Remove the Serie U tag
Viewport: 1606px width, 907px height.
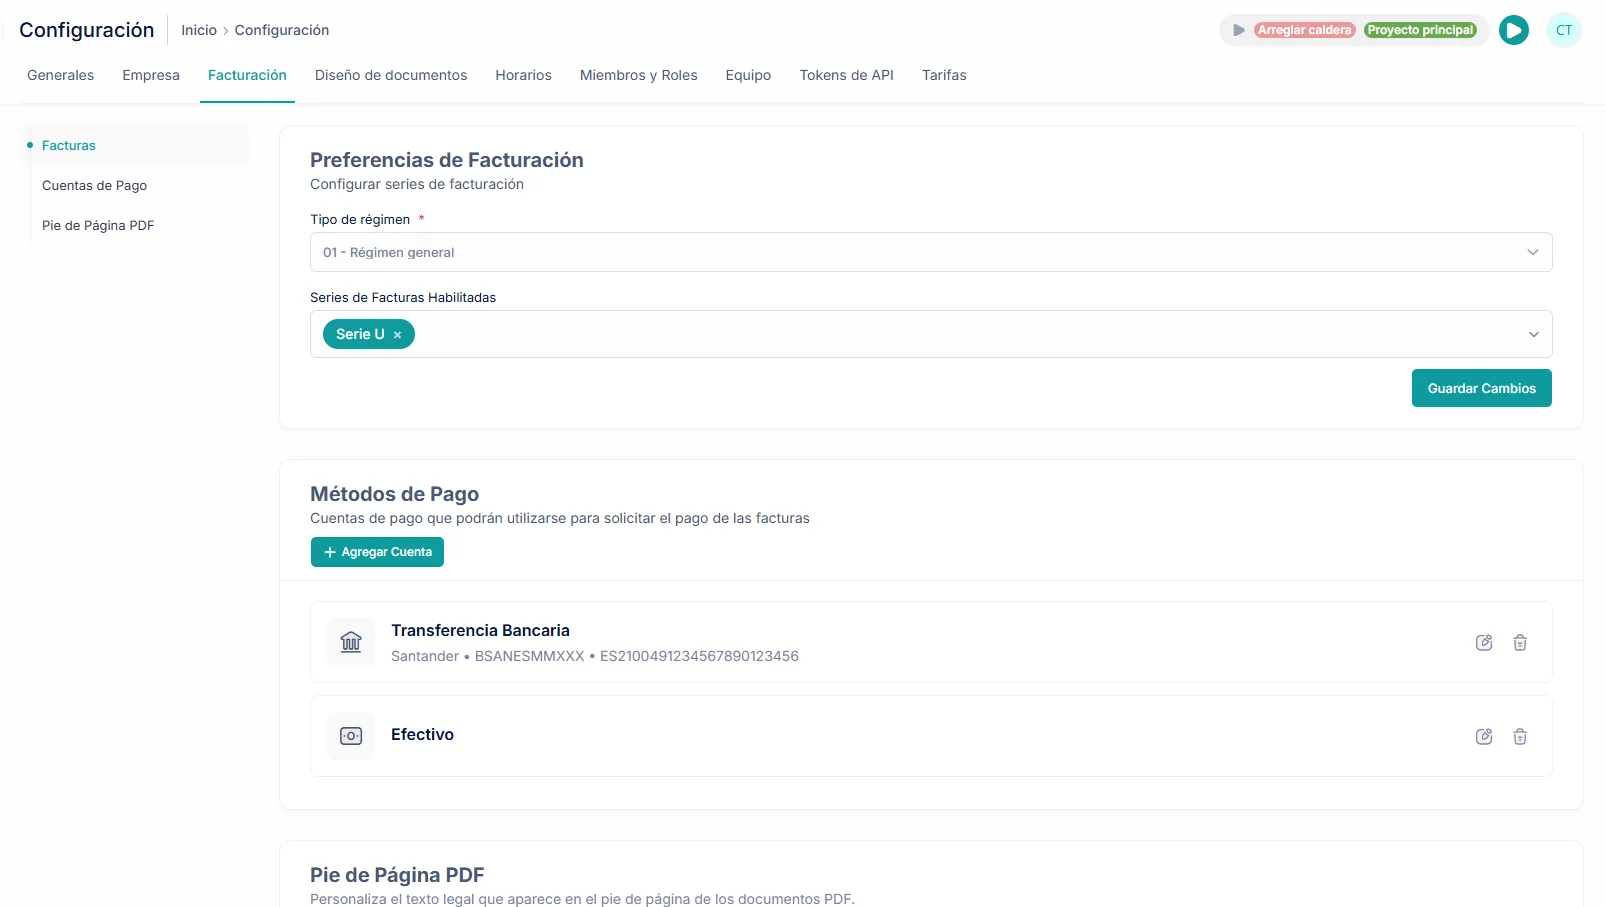(x=397, y=334)
